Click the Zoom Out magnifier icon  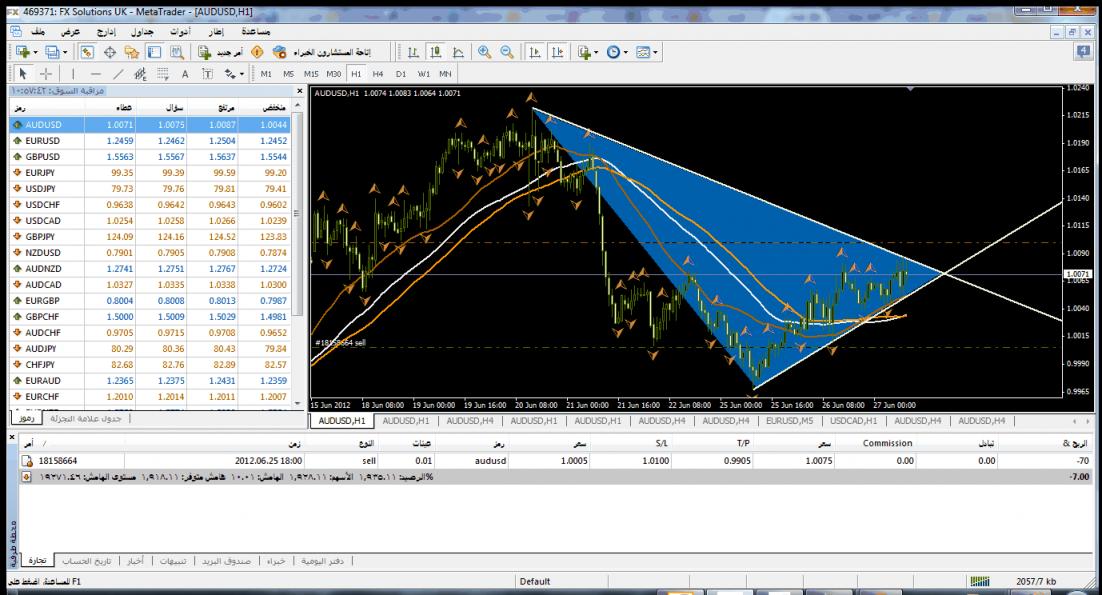[x=507, y=51]
